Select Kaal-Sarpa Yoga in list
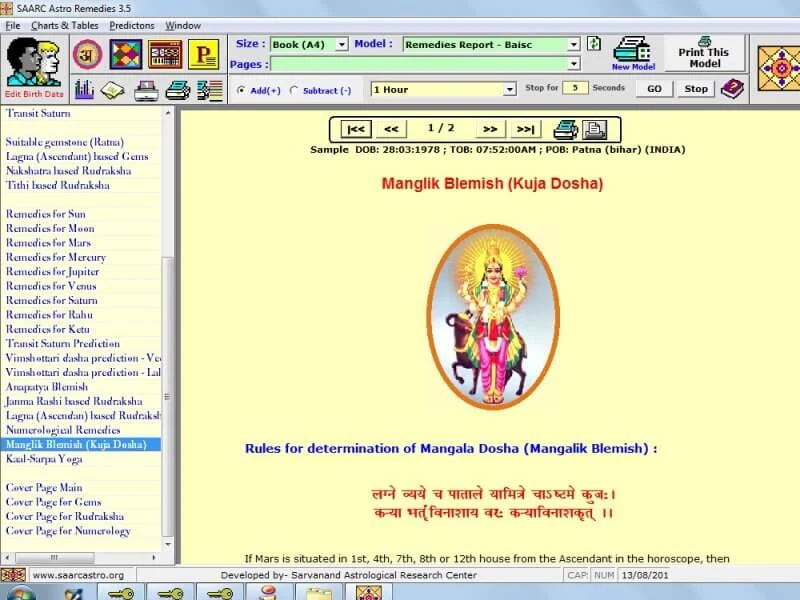The width and height of the screenshot is (800, 600). pyautogui.click(x=44, y=459)
